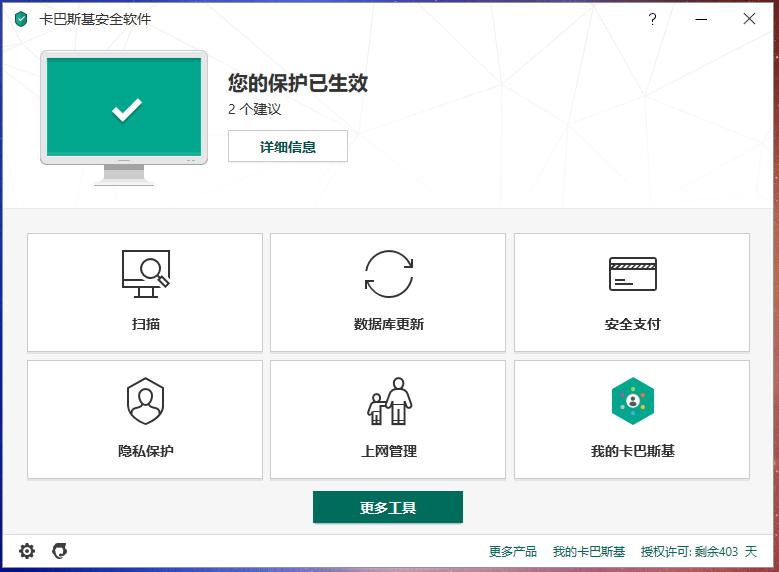Open the Scan (扫描) computer icon
The image size is (779, 572).
tap(146, 274)
